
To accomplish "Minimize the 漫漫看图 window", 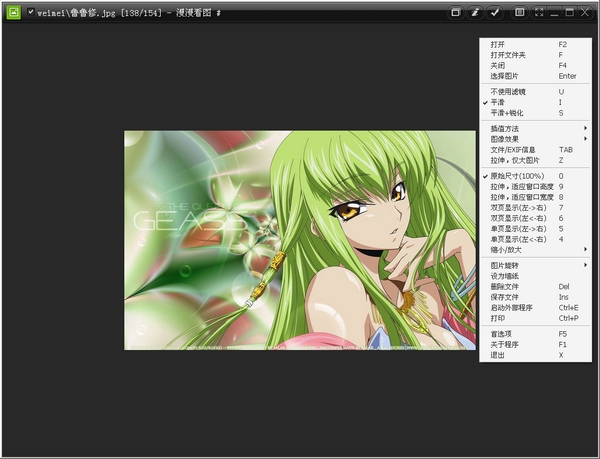I will 554,13.
